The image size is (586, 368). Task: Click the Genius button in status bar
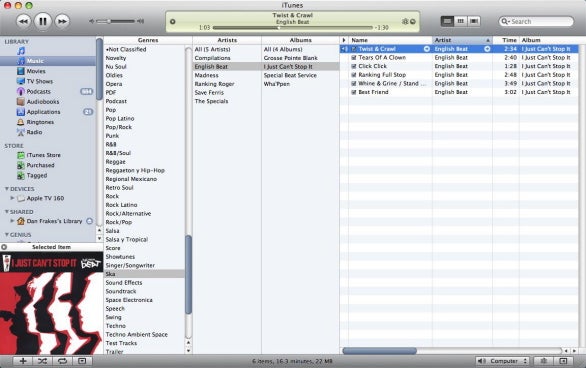544,361
